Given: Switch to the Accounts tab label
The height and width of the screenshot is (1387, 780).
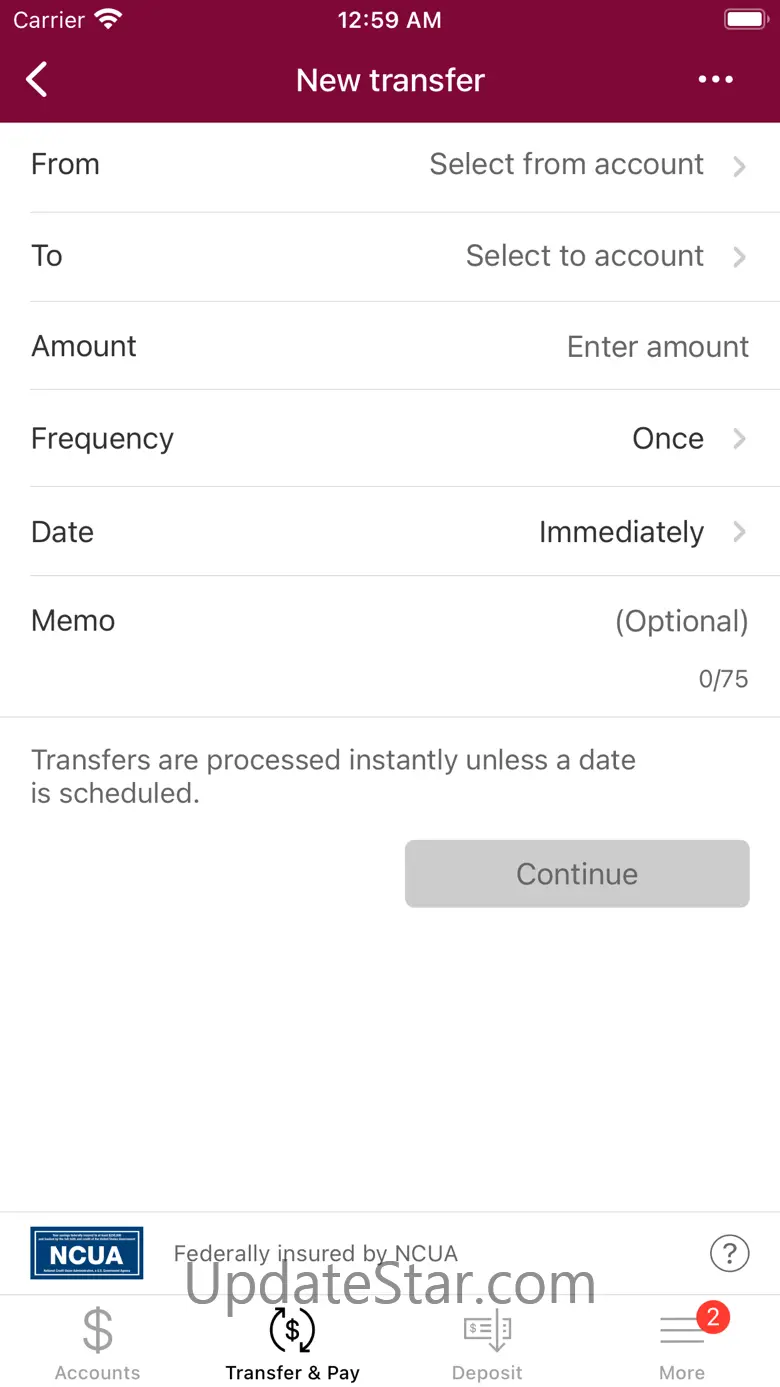Looking at the screenshot, I should point(98,1373).
